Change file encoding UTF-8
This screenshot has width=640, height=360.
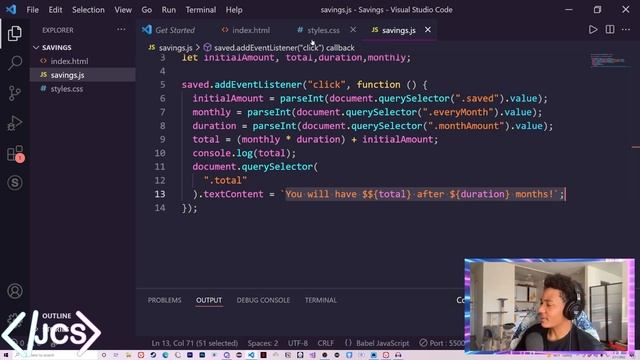pyautogui.click(x=298, y=343)
